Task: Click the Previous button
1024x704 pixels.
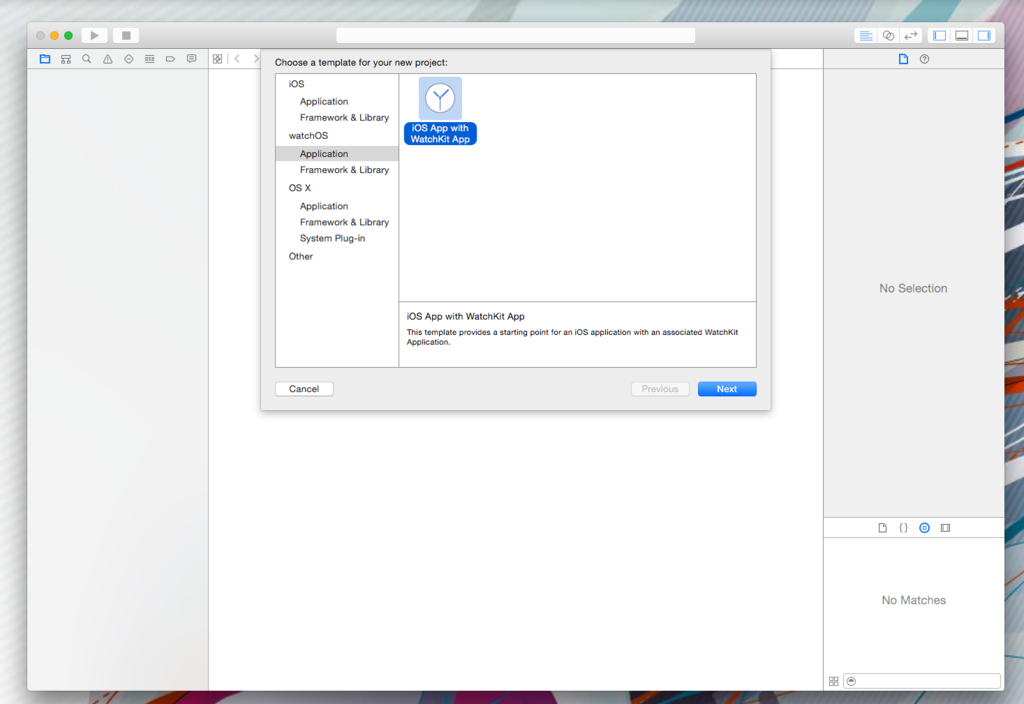Action: pyautogui.click(x=660, y=389)
